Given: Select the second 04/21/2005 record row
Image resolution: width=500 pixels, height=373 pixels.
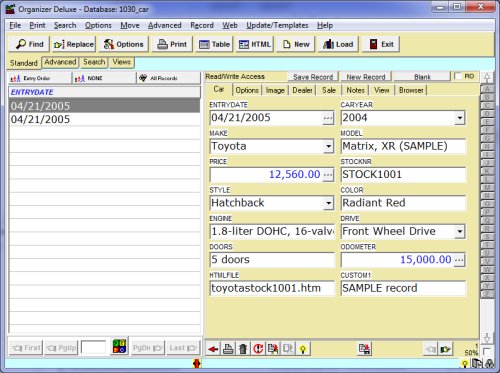Looking at the screenshot, I should (x=105, y=119).
